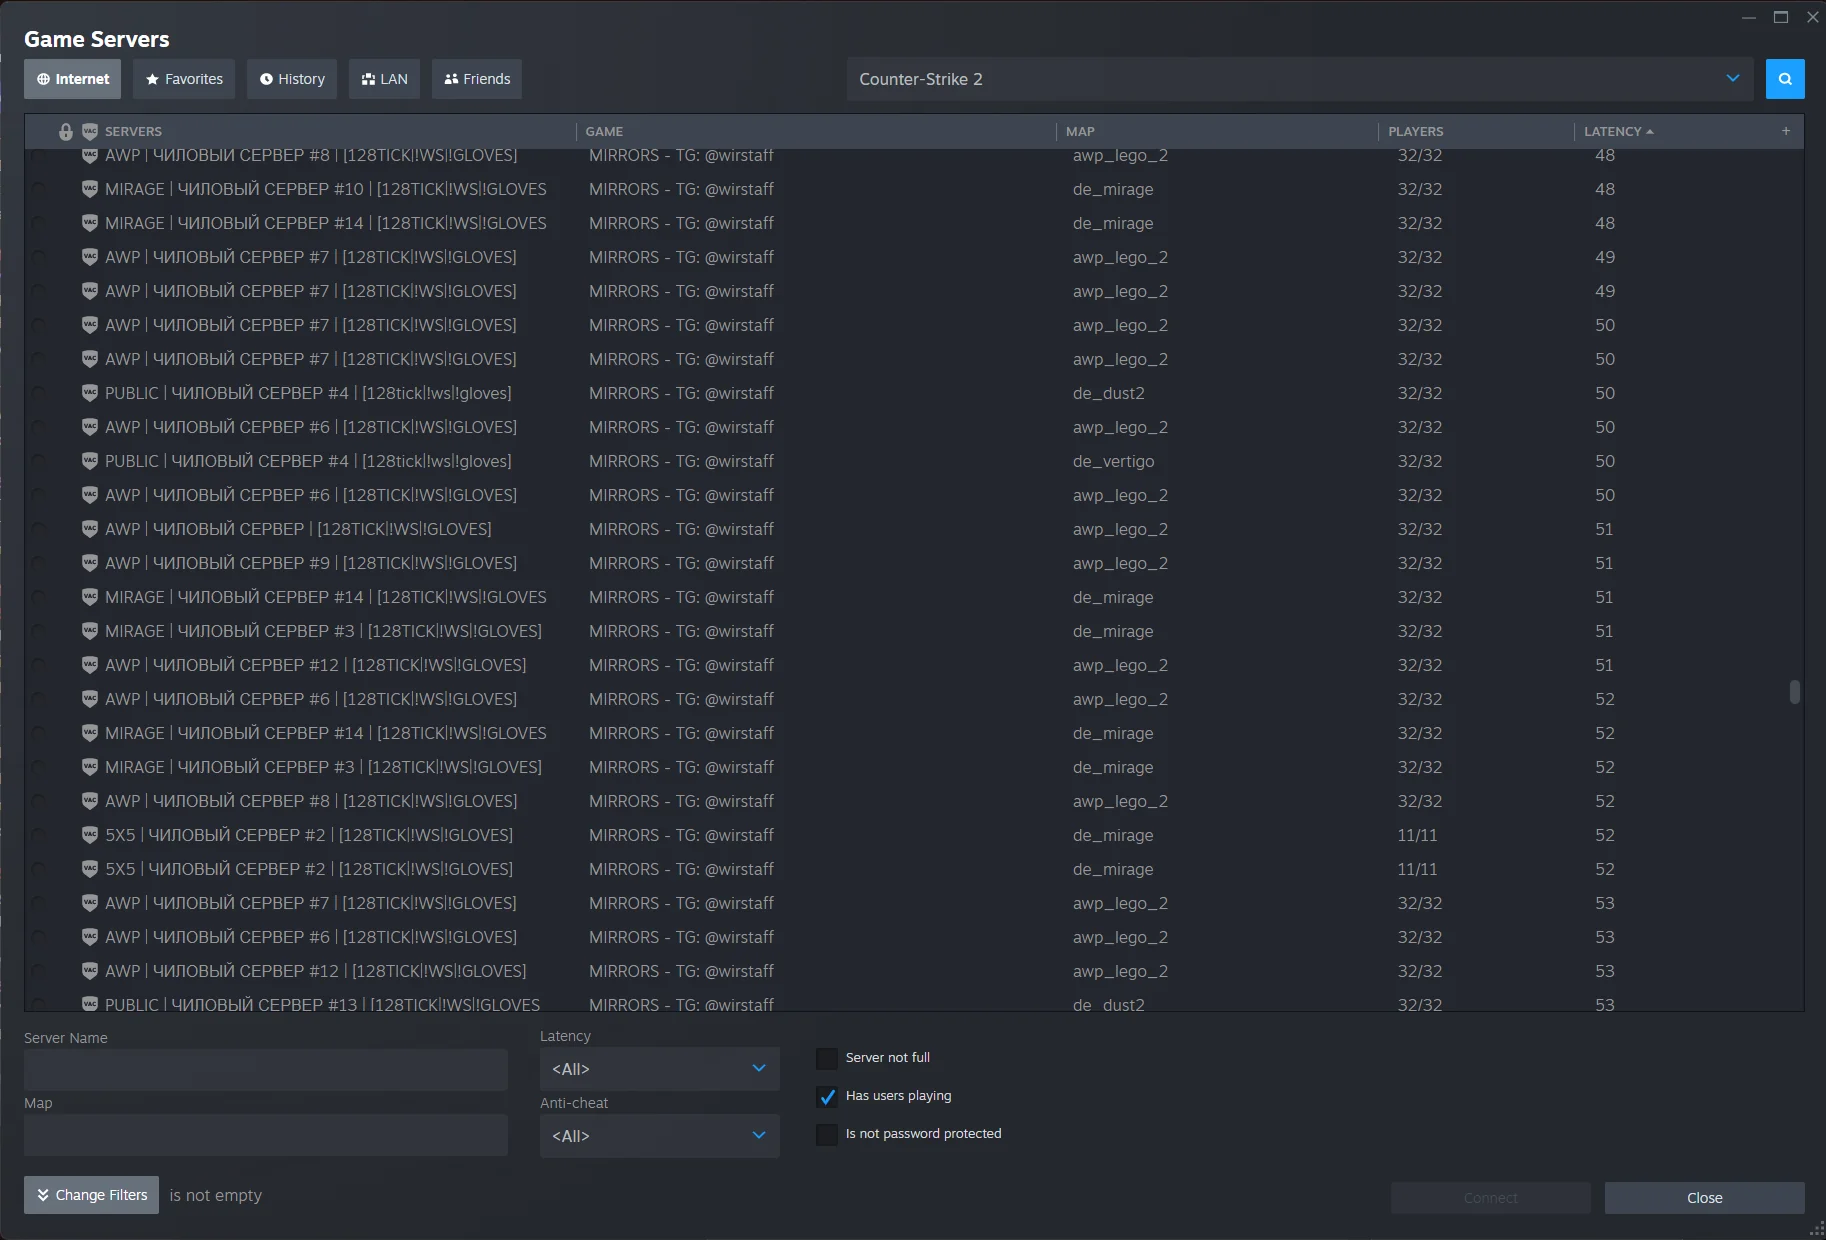Click VAC shield on MIRAGE #14 latency 51 row
The height and width of the screenshot is (1240, 1826).
[x=90, y=597]
